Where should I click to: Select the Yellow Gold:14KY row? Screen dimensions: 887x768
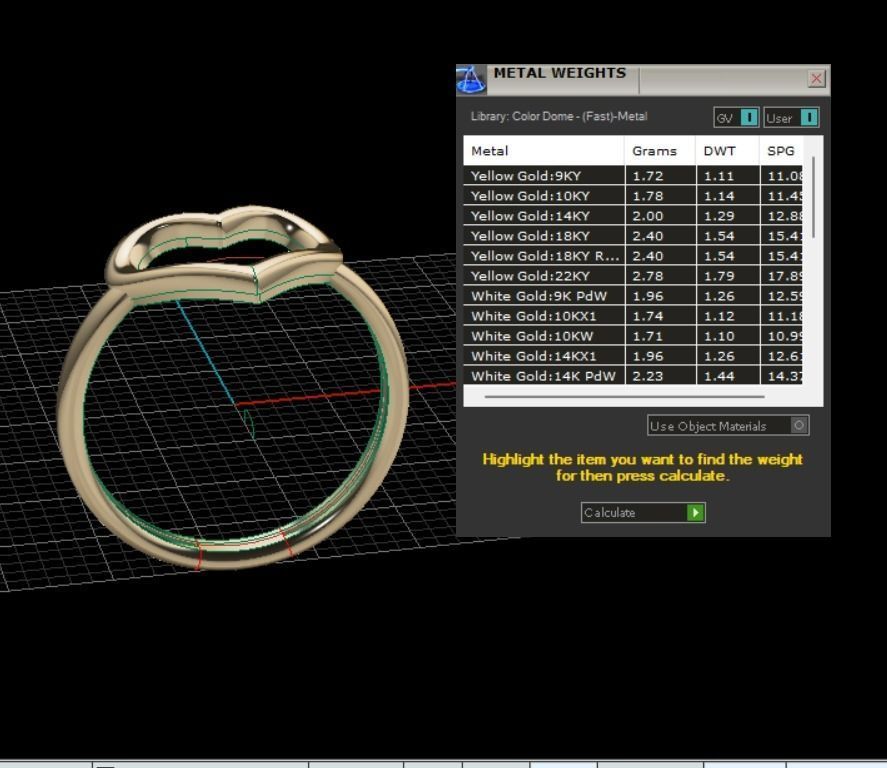(x=632, y=216)
